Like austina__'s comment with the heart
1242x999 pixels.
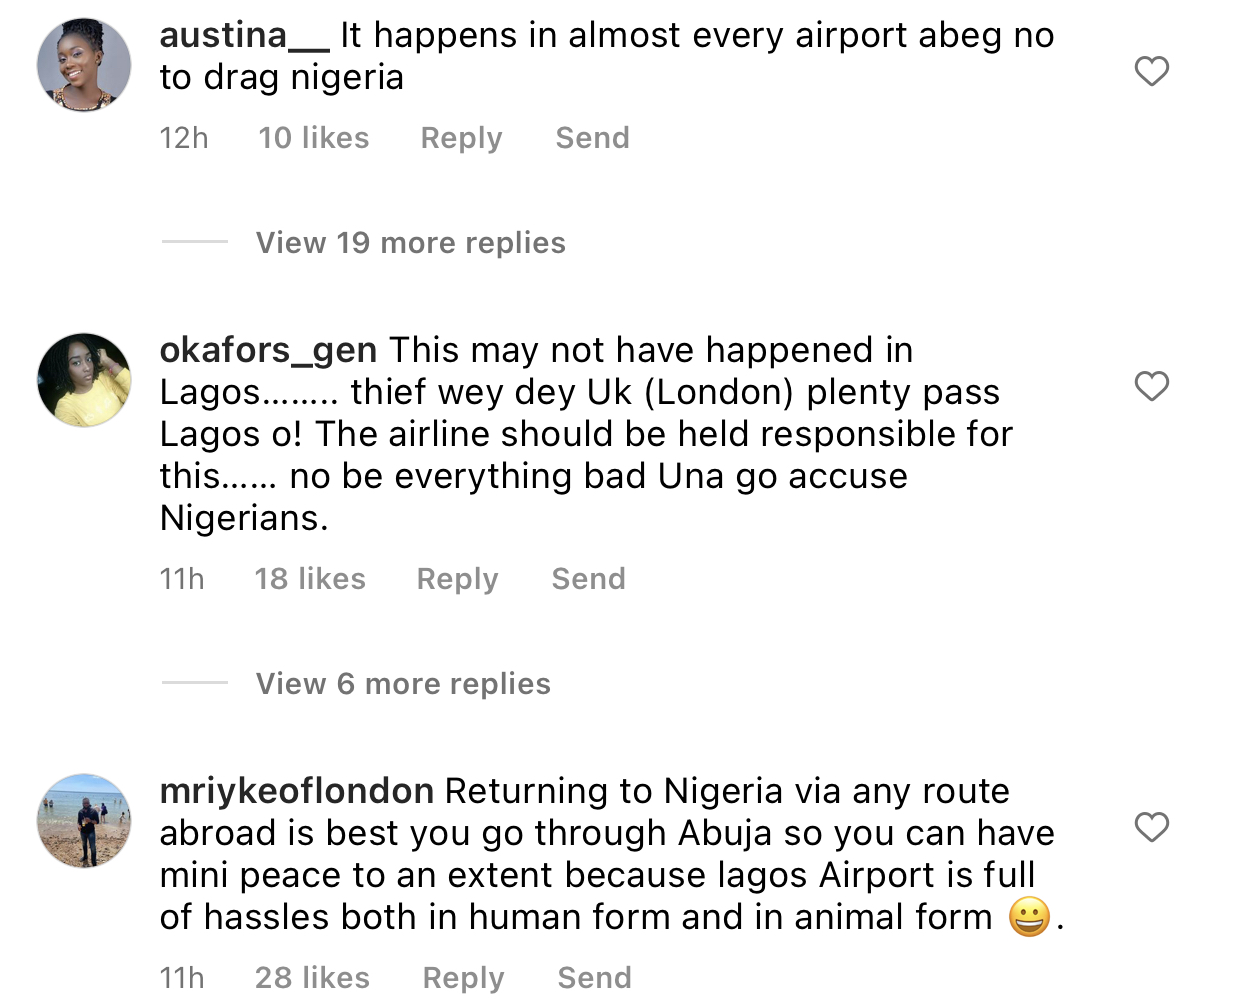[1151, 71]
